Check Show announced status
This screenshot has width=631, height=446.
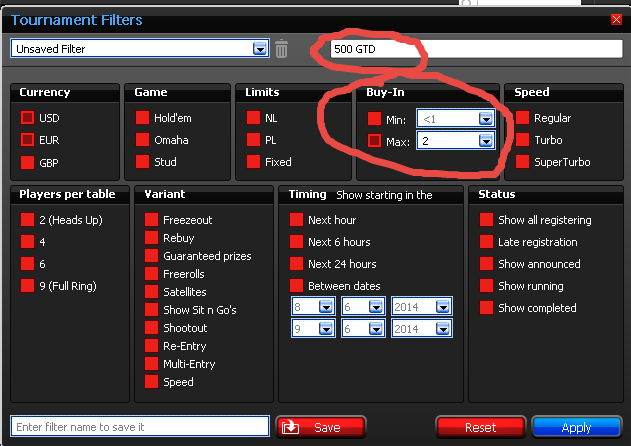(x=486, y=264)
